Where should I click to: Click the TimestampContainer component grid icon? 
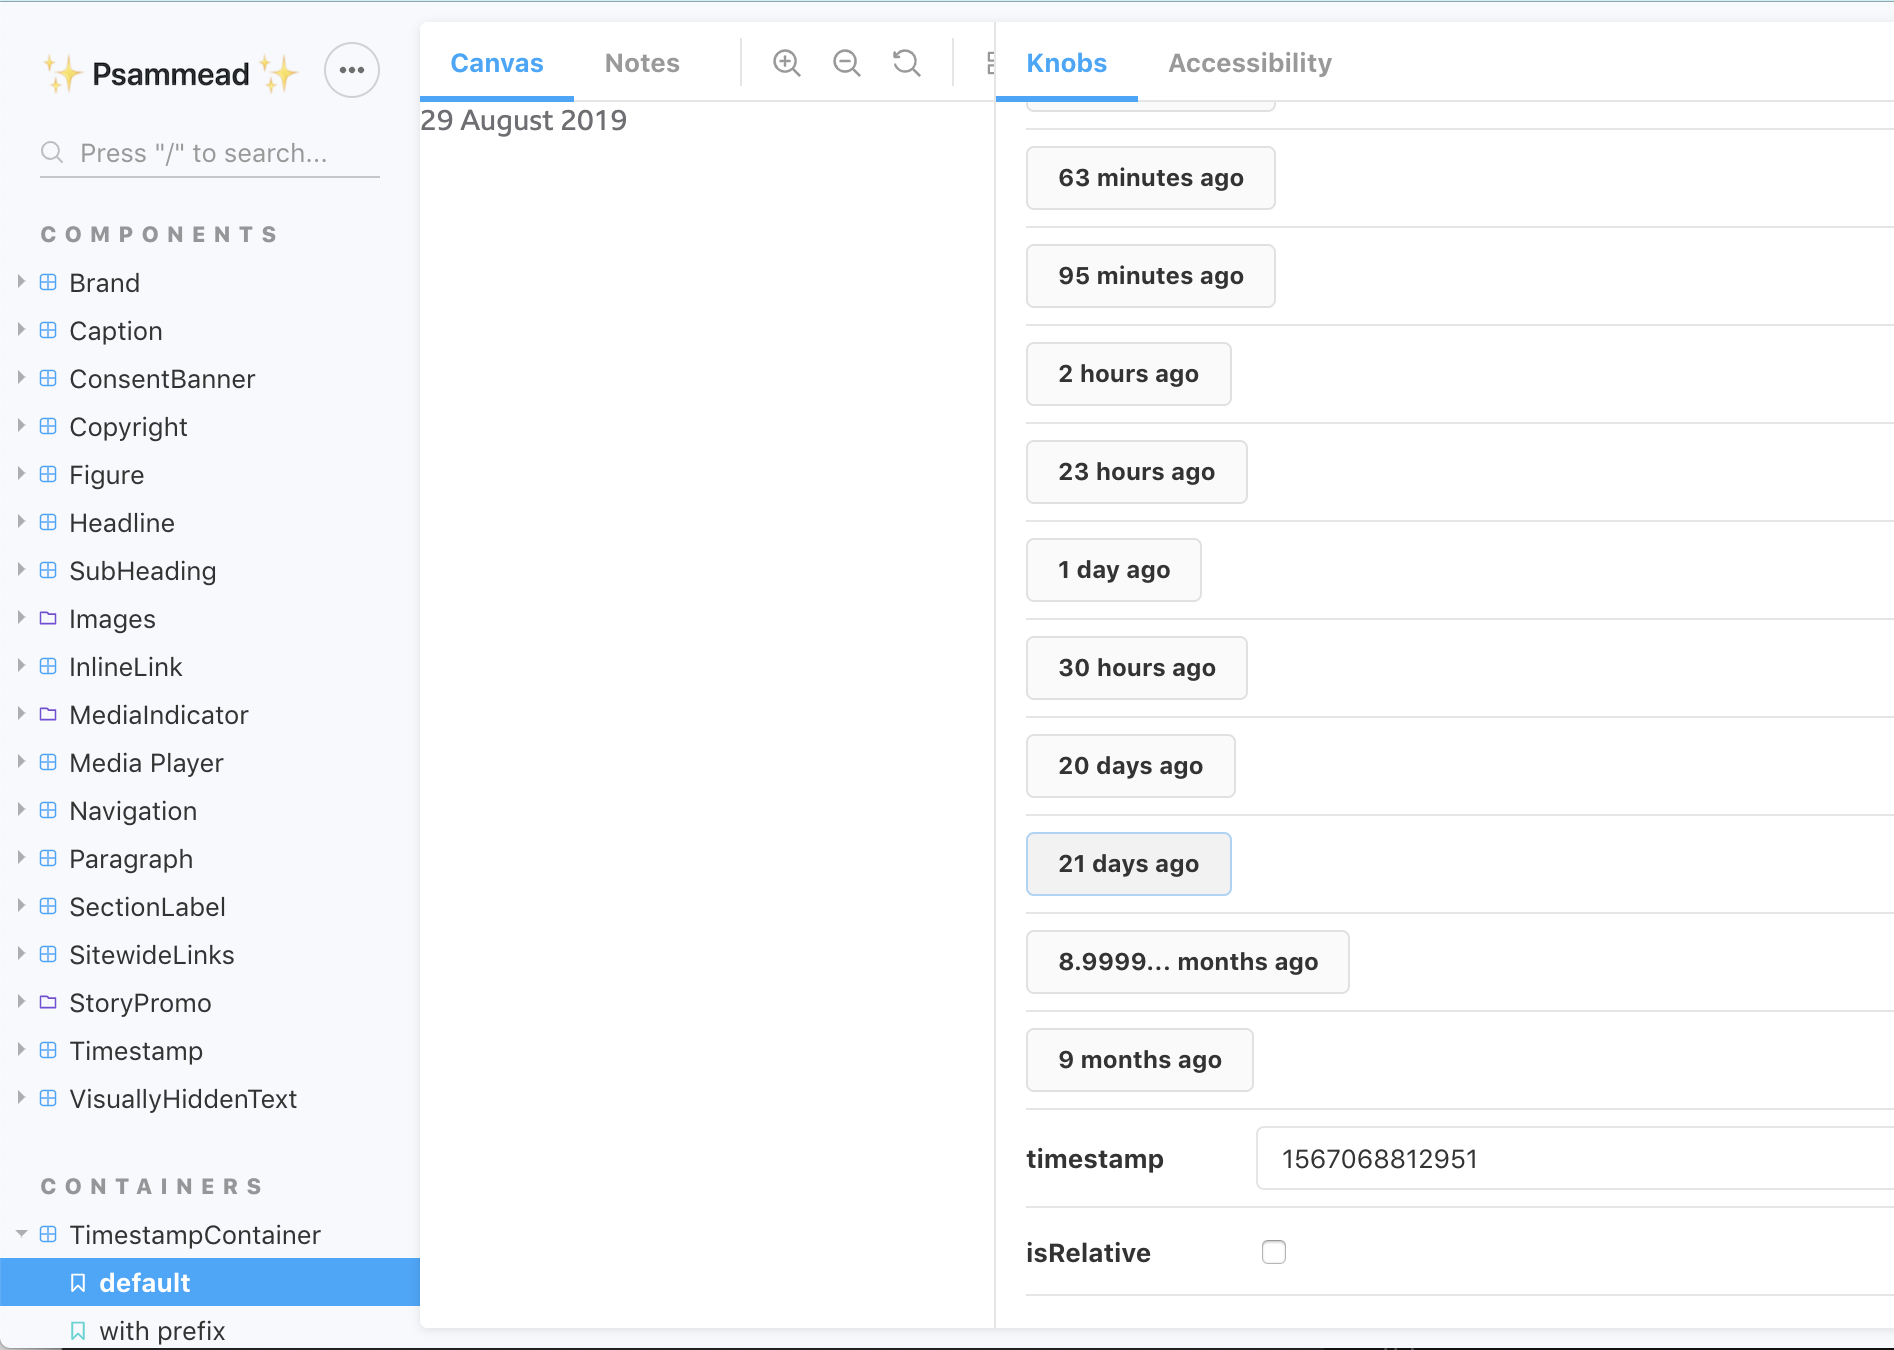click(48, 1234)
